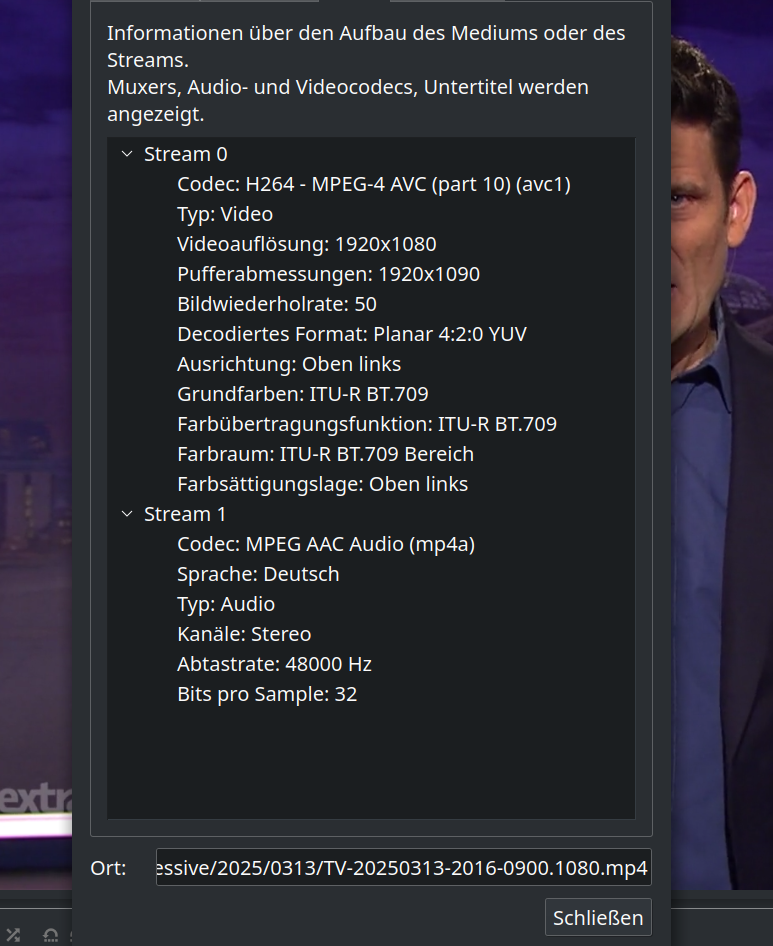Select the Videoauflösung 1920x1080 row
The height and width of the screenshot is (946, 773).
306,244
